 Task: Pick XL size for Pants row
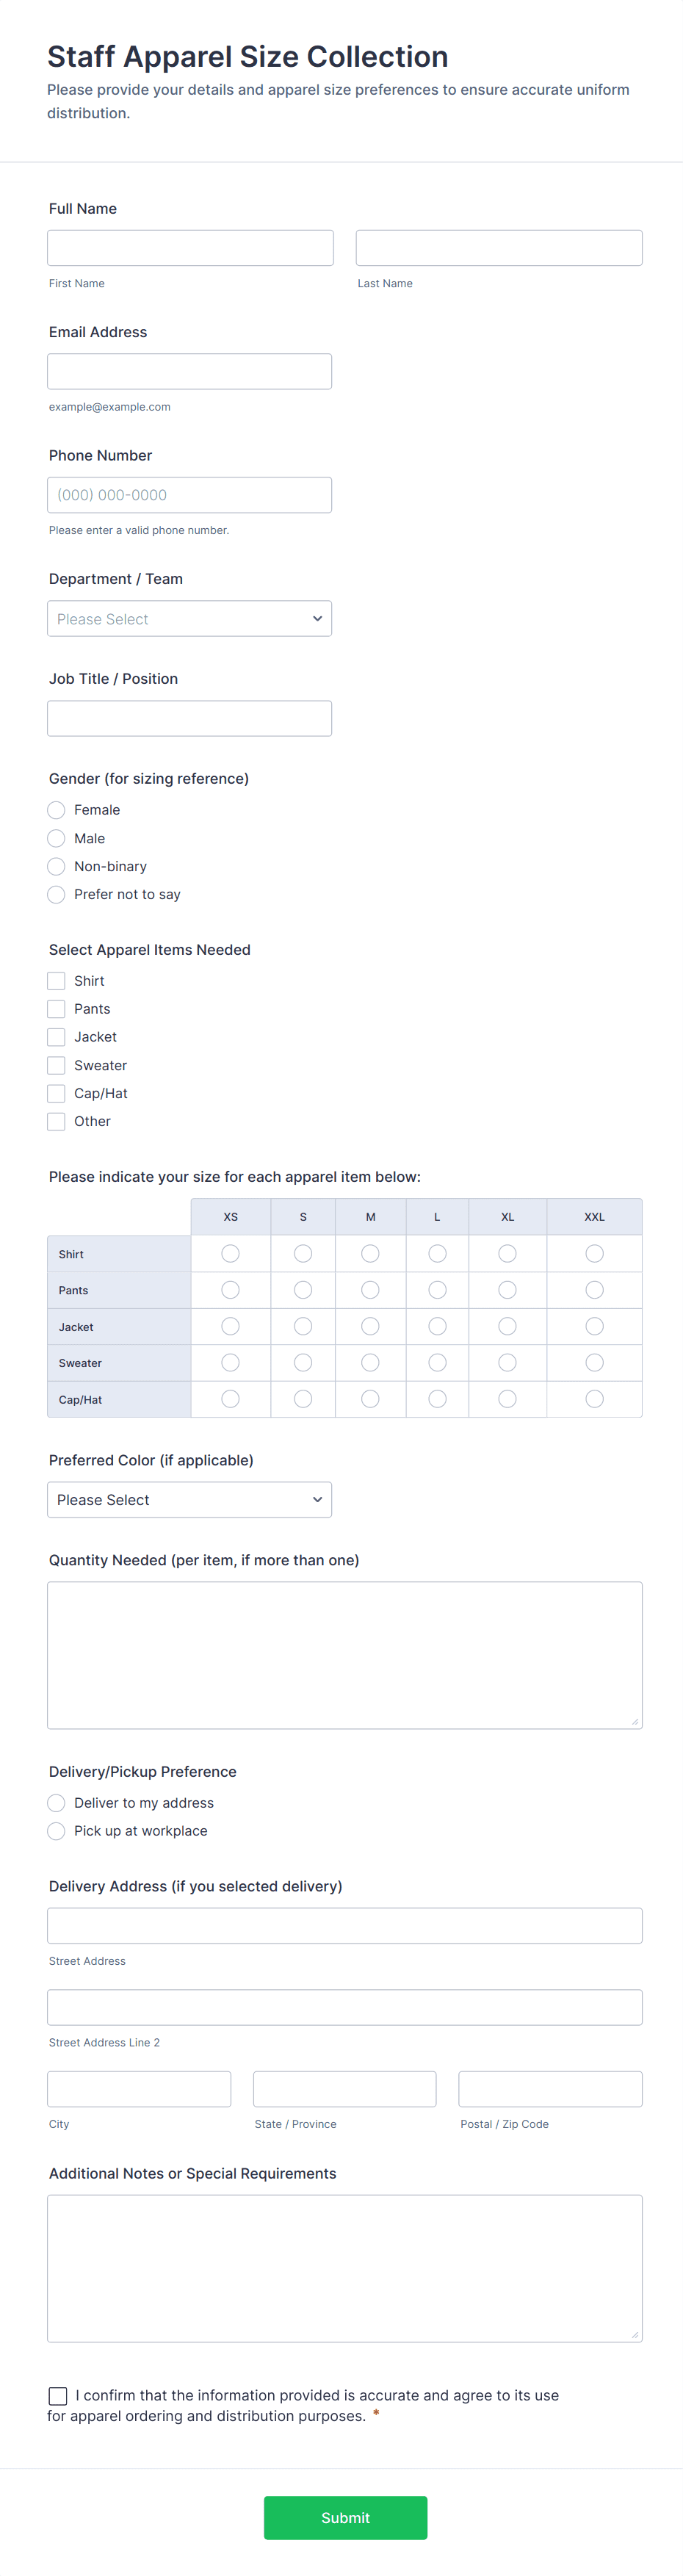(x=507, y=1290)
